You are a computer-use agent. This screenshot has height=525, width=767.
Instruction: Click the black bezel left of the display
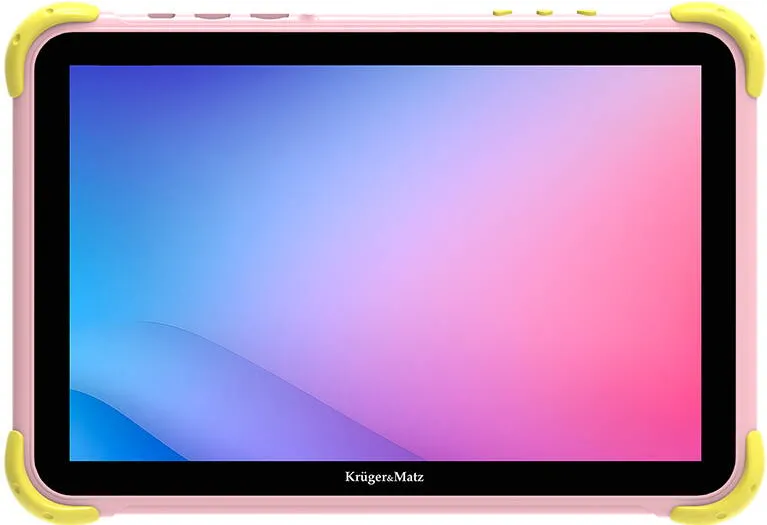[x=52, y=263]
